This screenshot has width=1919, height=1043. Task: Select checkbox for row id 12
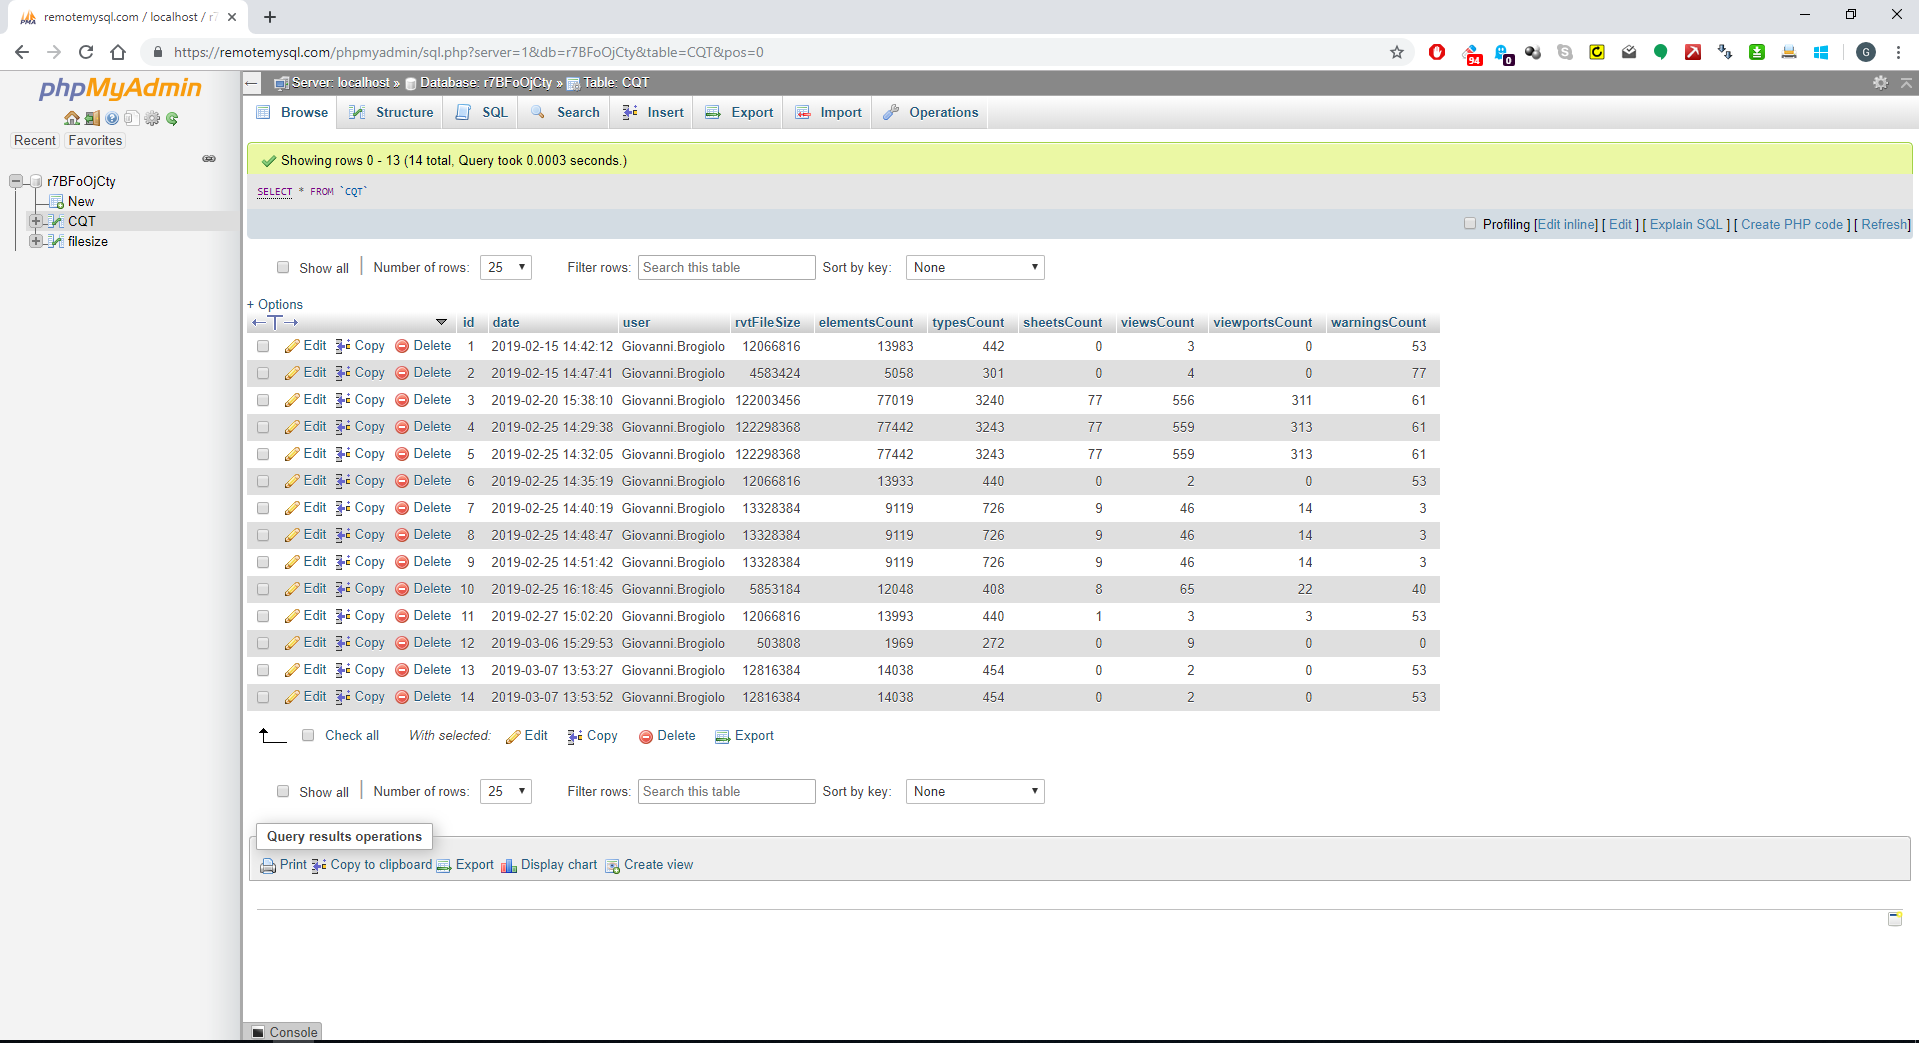[x=263, y=643]
